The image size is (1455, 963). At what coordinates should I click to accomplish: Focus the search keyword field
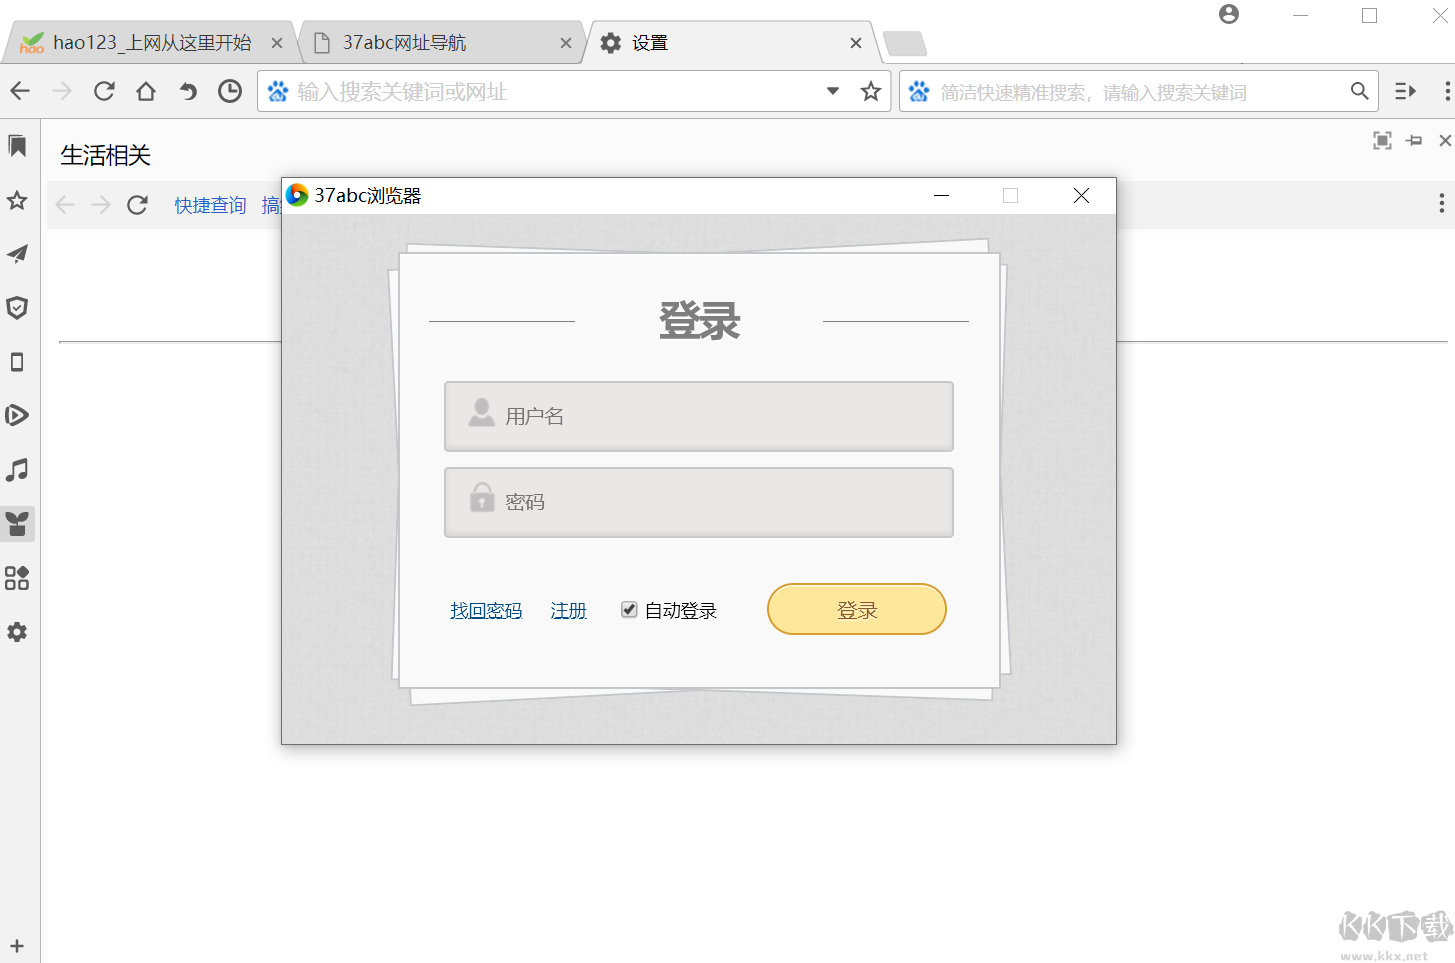[x=1140, y=92]
